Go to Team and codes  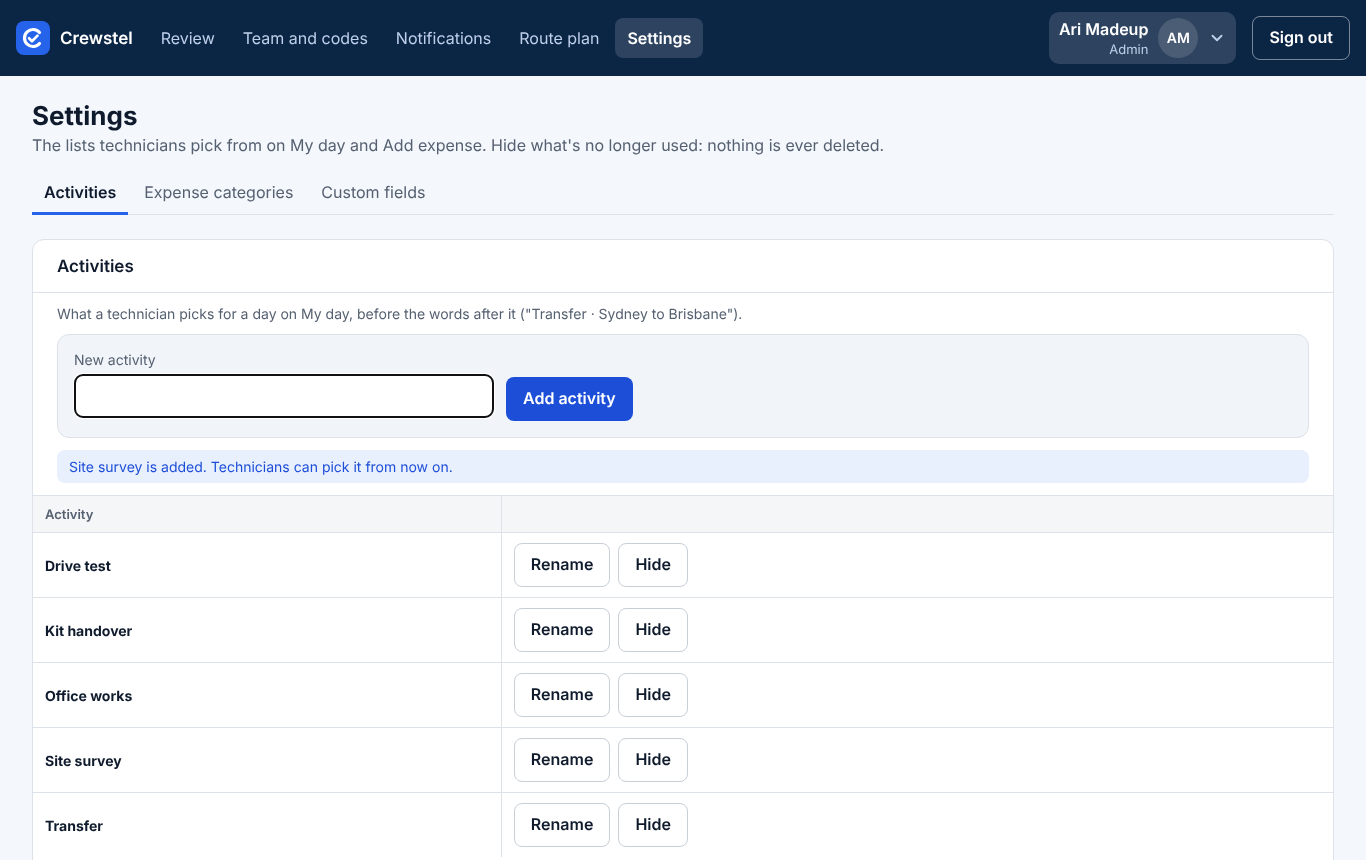pyautogui.click(x=305, y=38)
